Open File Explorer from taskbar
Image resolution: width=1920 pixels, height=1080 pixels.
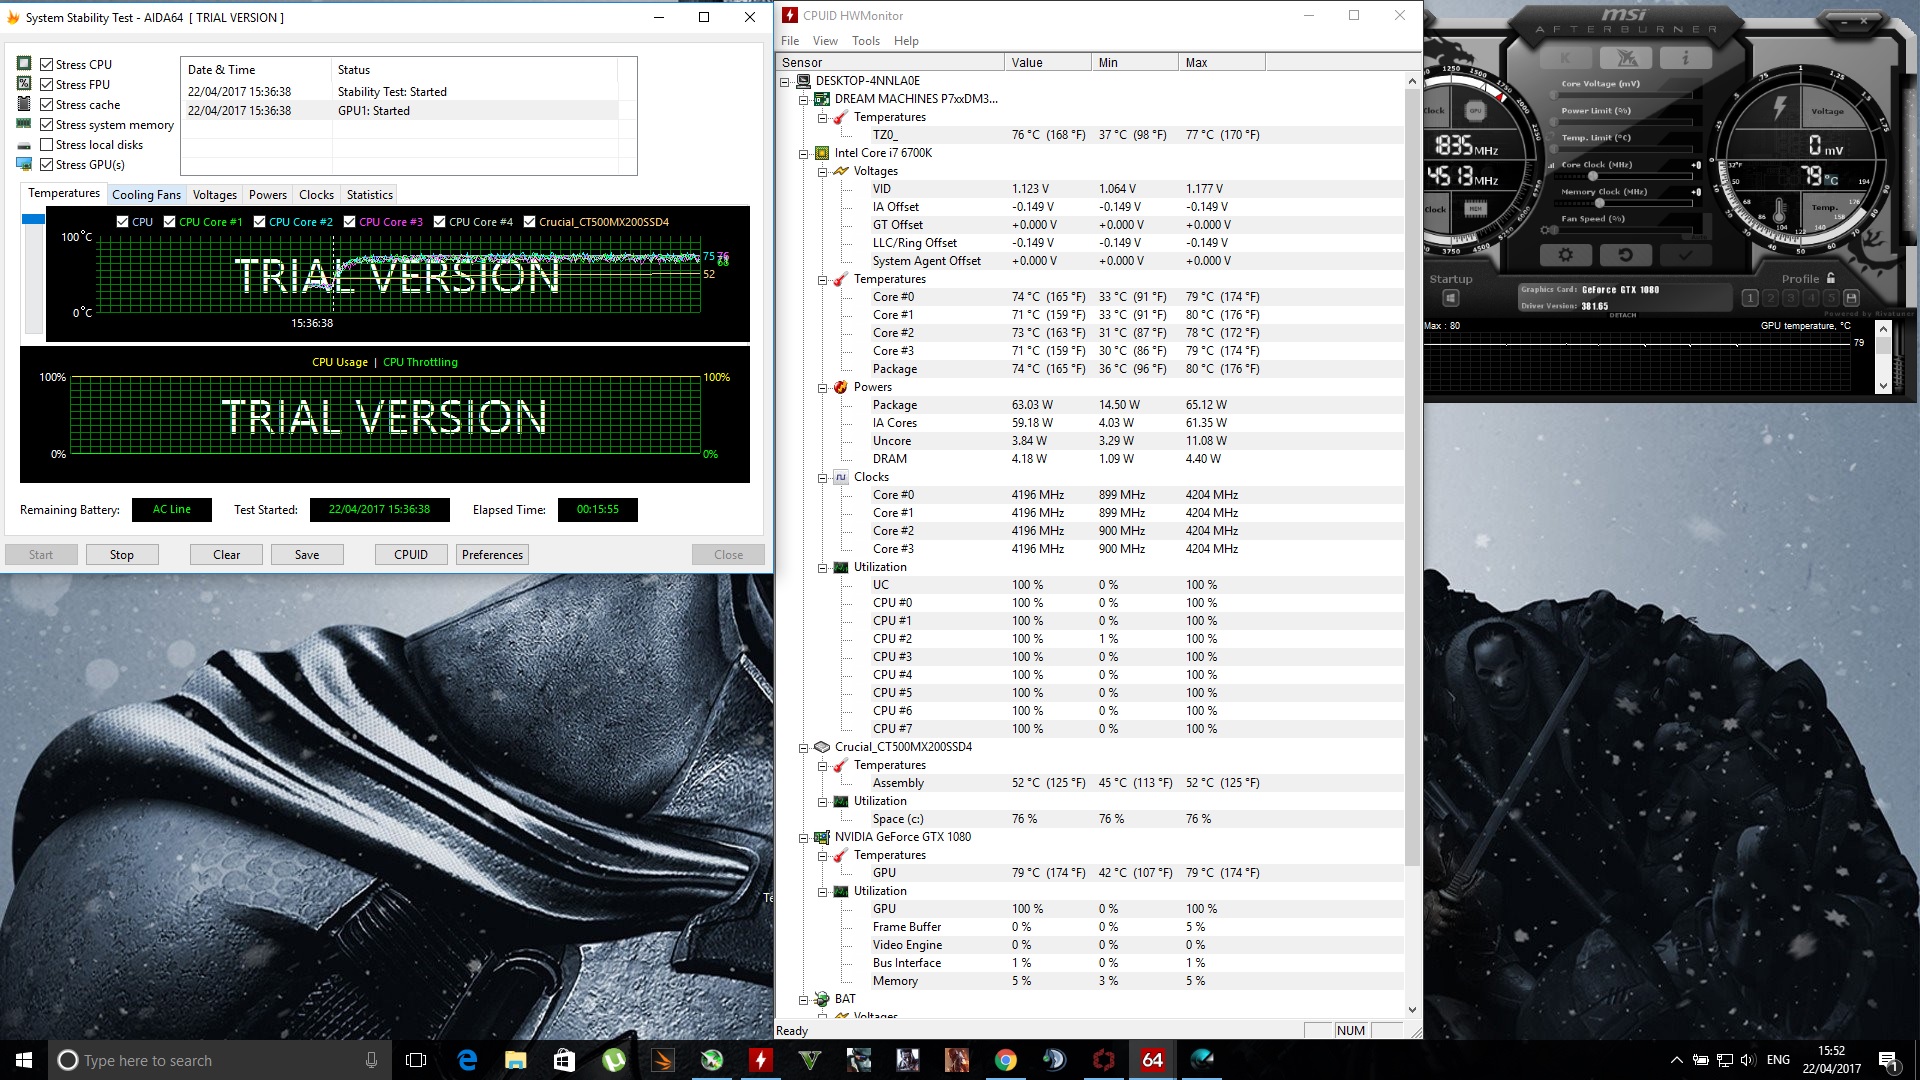tap(516, 1060)
